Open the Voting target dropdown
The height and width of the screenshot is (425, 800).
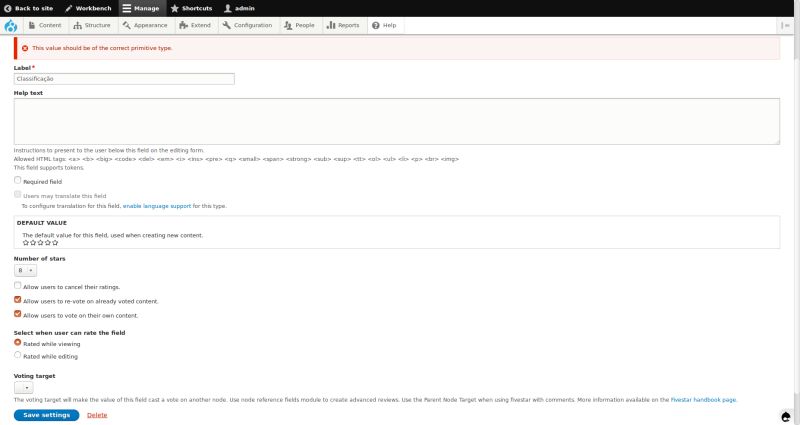click(23, 388)
